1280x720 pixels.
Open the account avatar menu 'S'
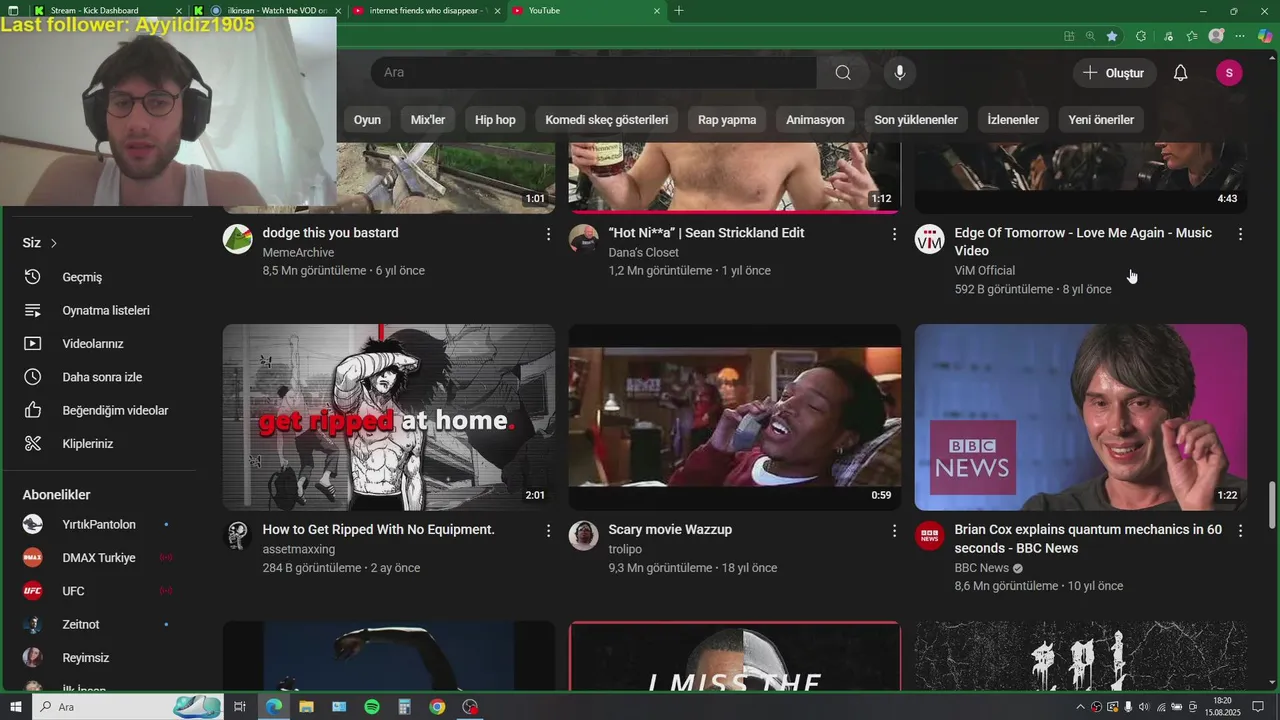point(1229,73)
